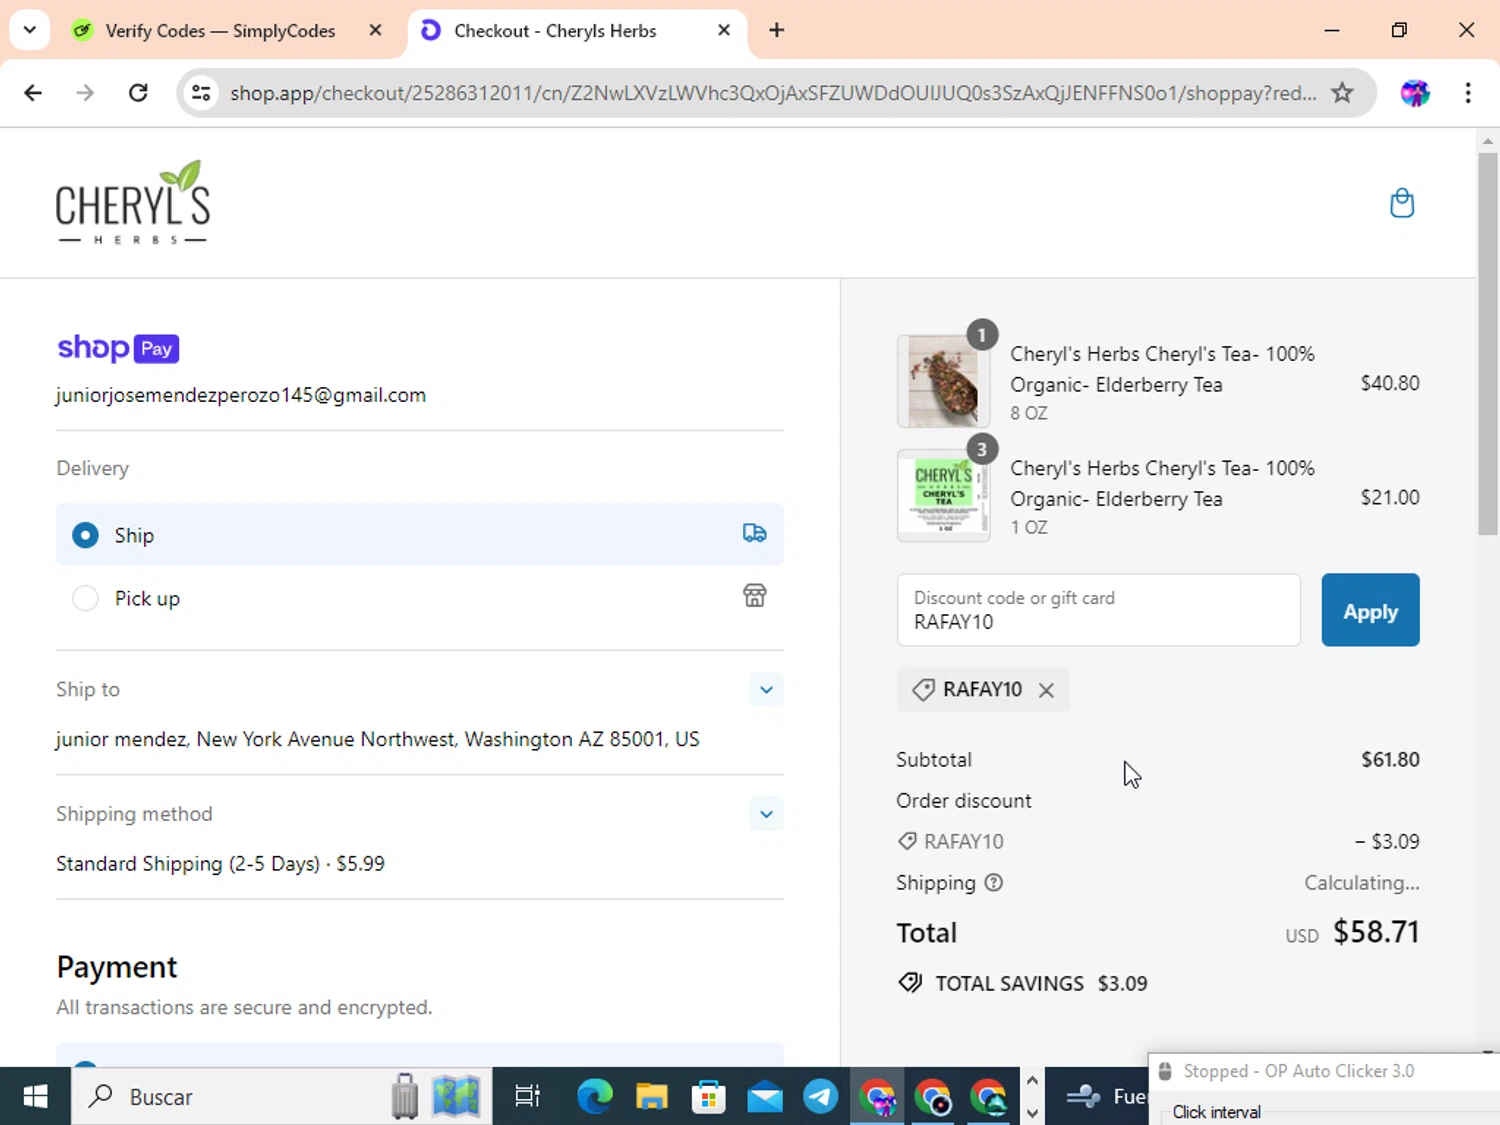
Task: Click the luggage and map search highlight icon
Action: pyautogui.click(x=435, y=1096)
